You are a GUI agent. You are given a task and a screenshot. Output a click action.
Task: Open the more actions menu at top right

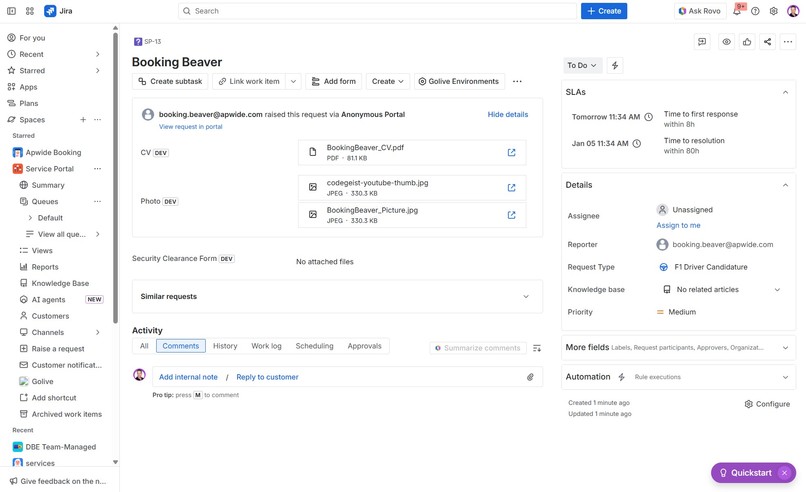pyautogui.click(x=788, y=42)
